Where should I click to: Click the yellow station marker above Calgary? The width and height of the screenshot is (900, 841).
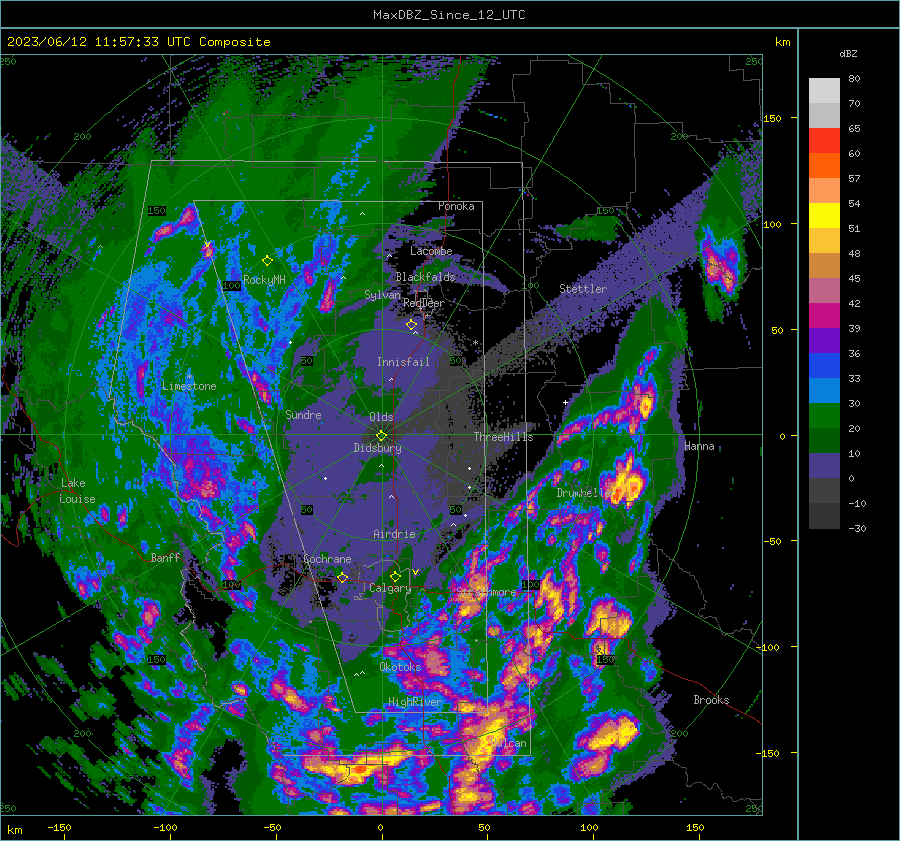coord(395,576)
